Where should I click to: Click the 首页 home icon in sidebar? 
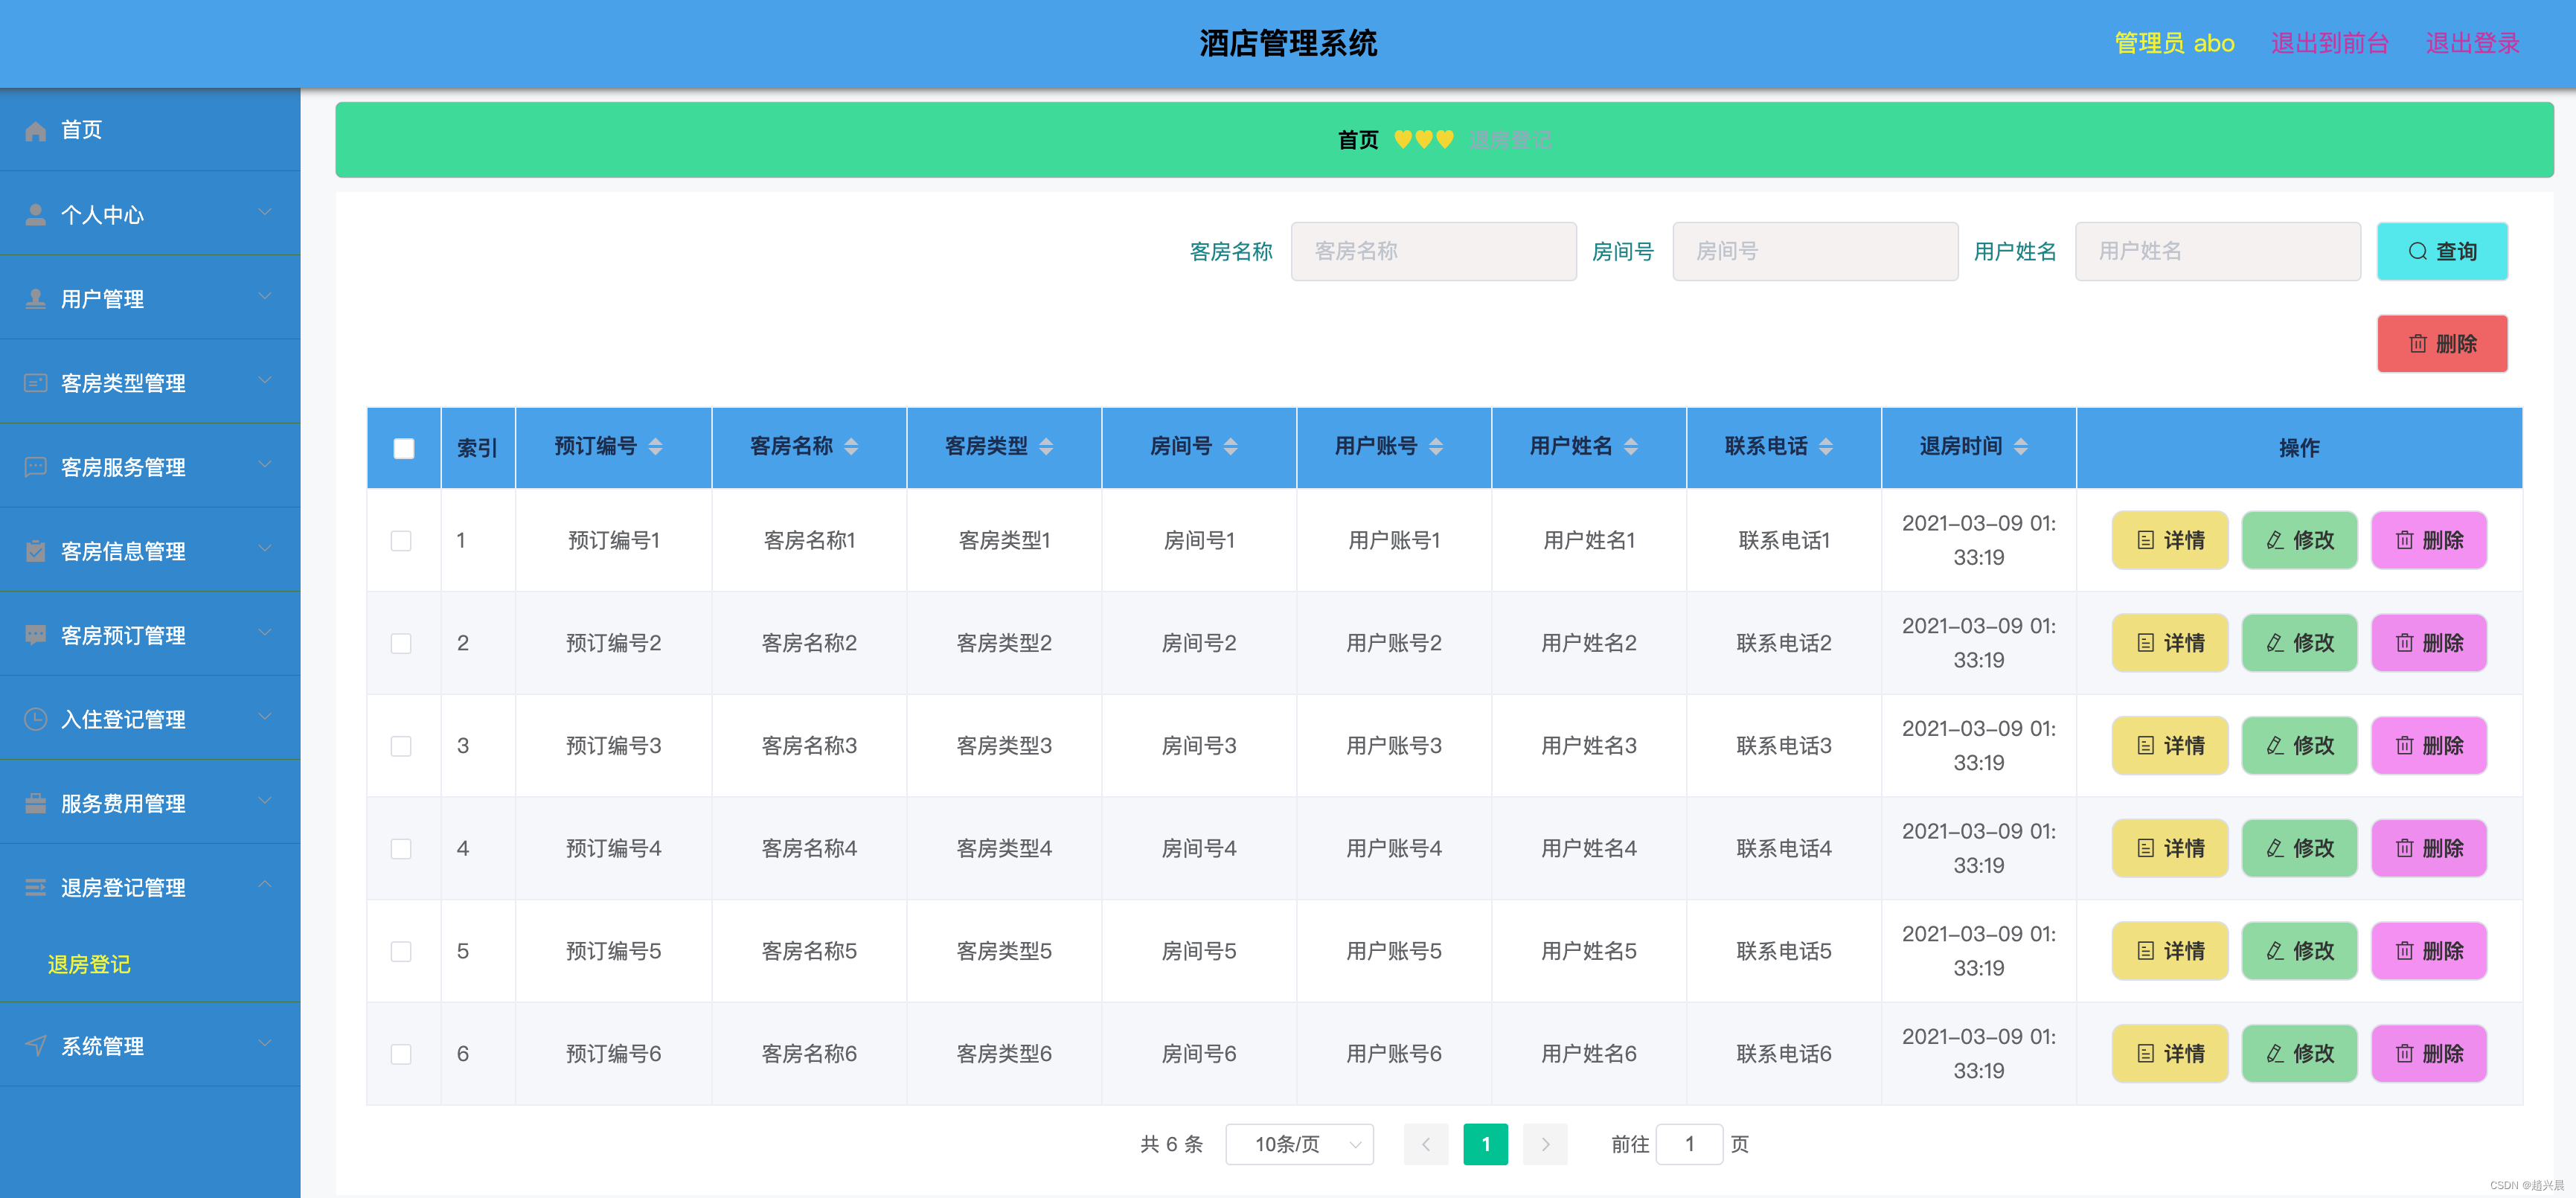(x=36, y=130)
